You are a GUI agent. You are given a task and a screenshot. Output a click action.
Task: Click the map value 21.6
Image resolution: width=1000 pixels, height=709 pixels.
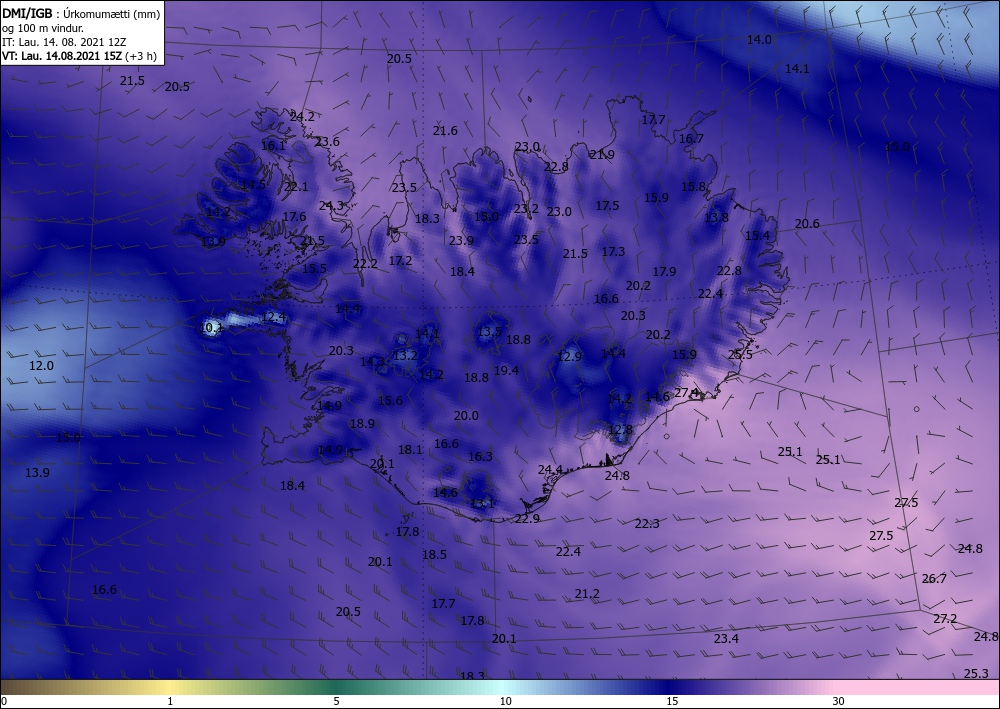[x=445, y=131]
